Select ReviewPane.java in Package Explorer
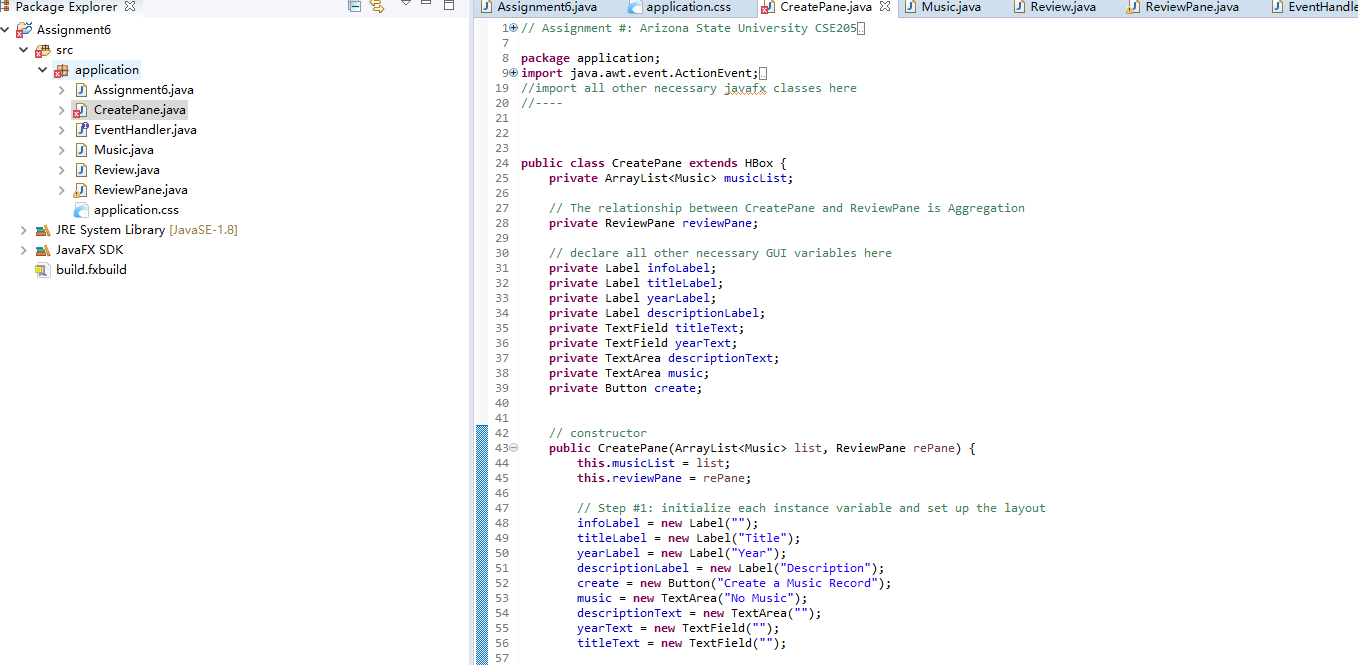Image resolution: width=1358 pixels, height=665 pixels. (141, 190)
